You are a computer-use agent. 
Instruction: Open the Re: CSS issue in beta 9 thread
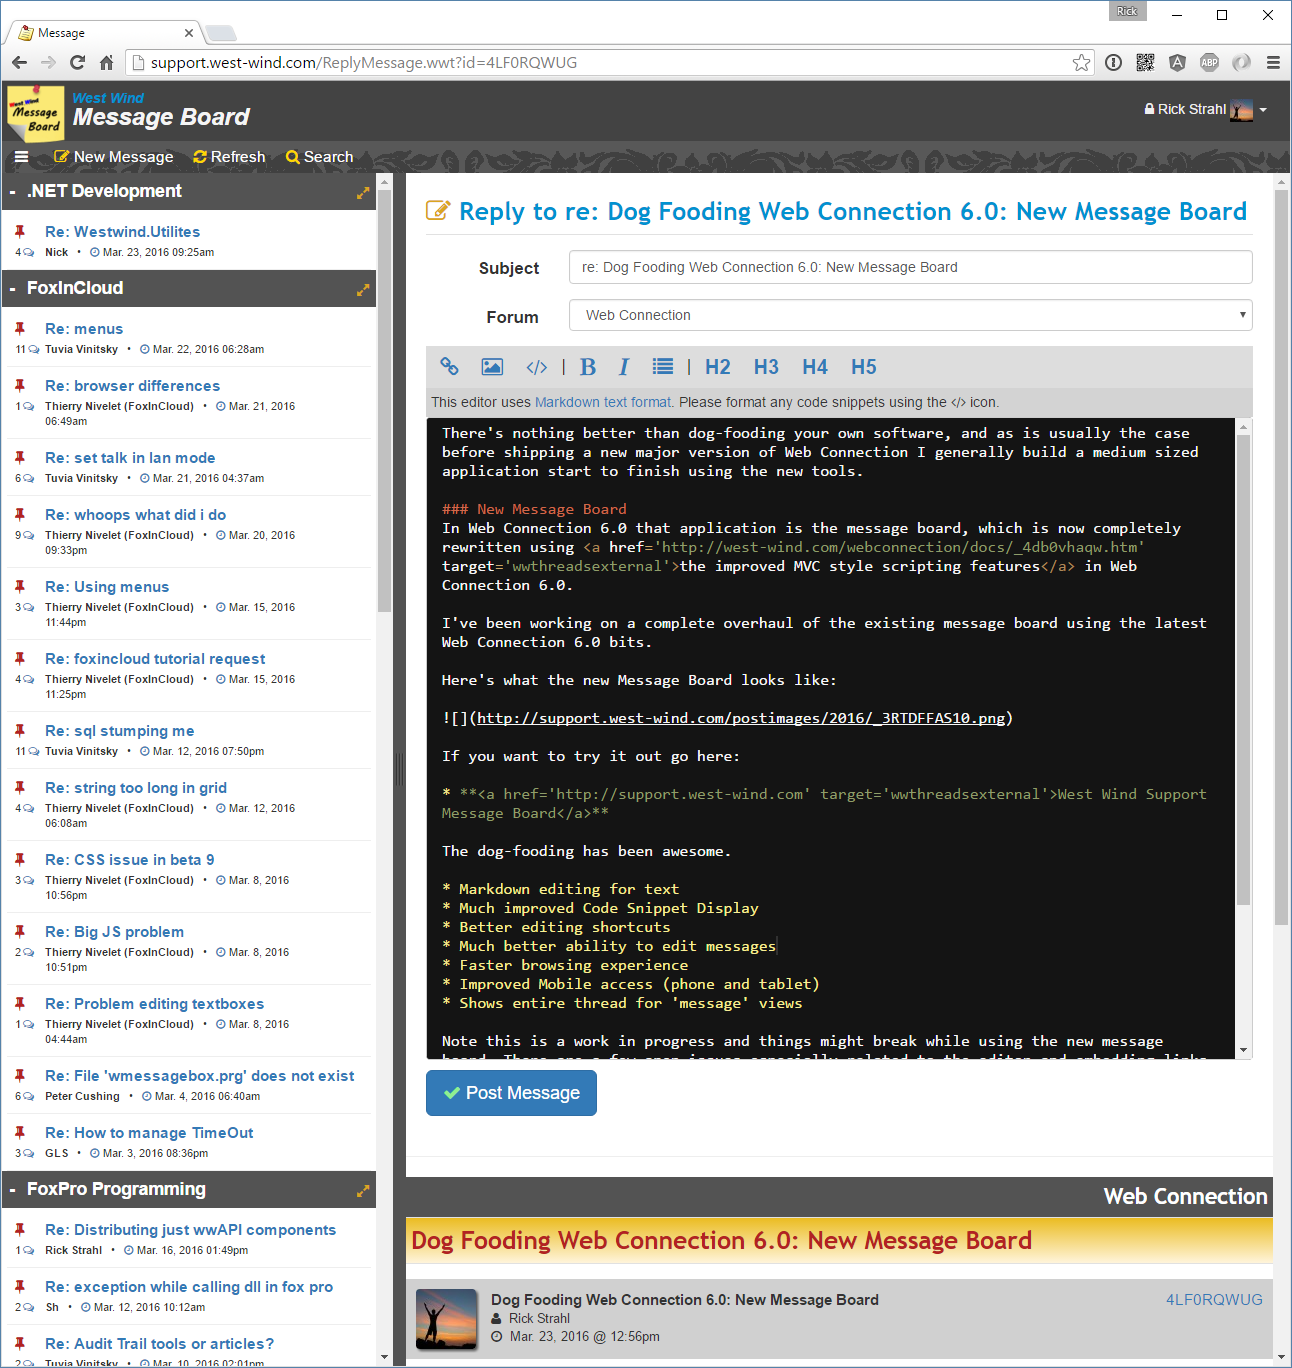129,860
